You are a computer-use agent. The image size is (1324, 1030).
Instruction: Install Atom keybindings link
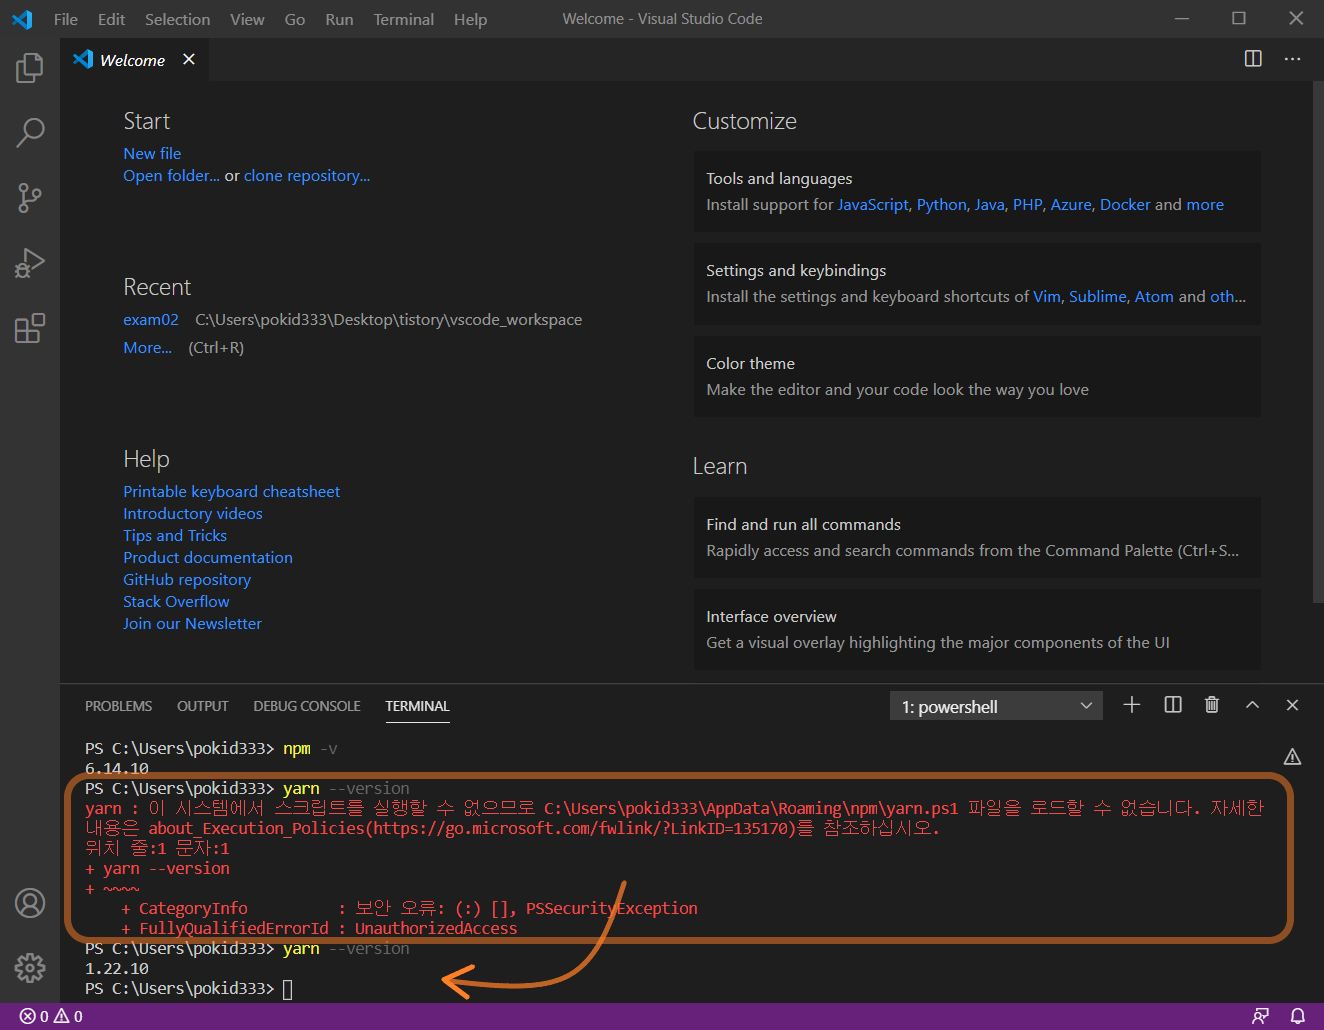(x=1154, y=296)
